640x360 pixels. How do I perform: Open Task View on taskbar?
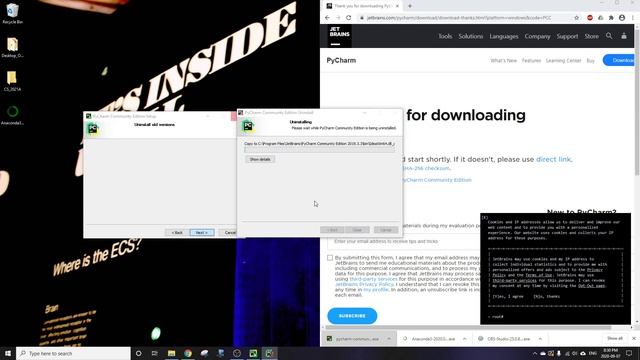click(x=155, y=353)
